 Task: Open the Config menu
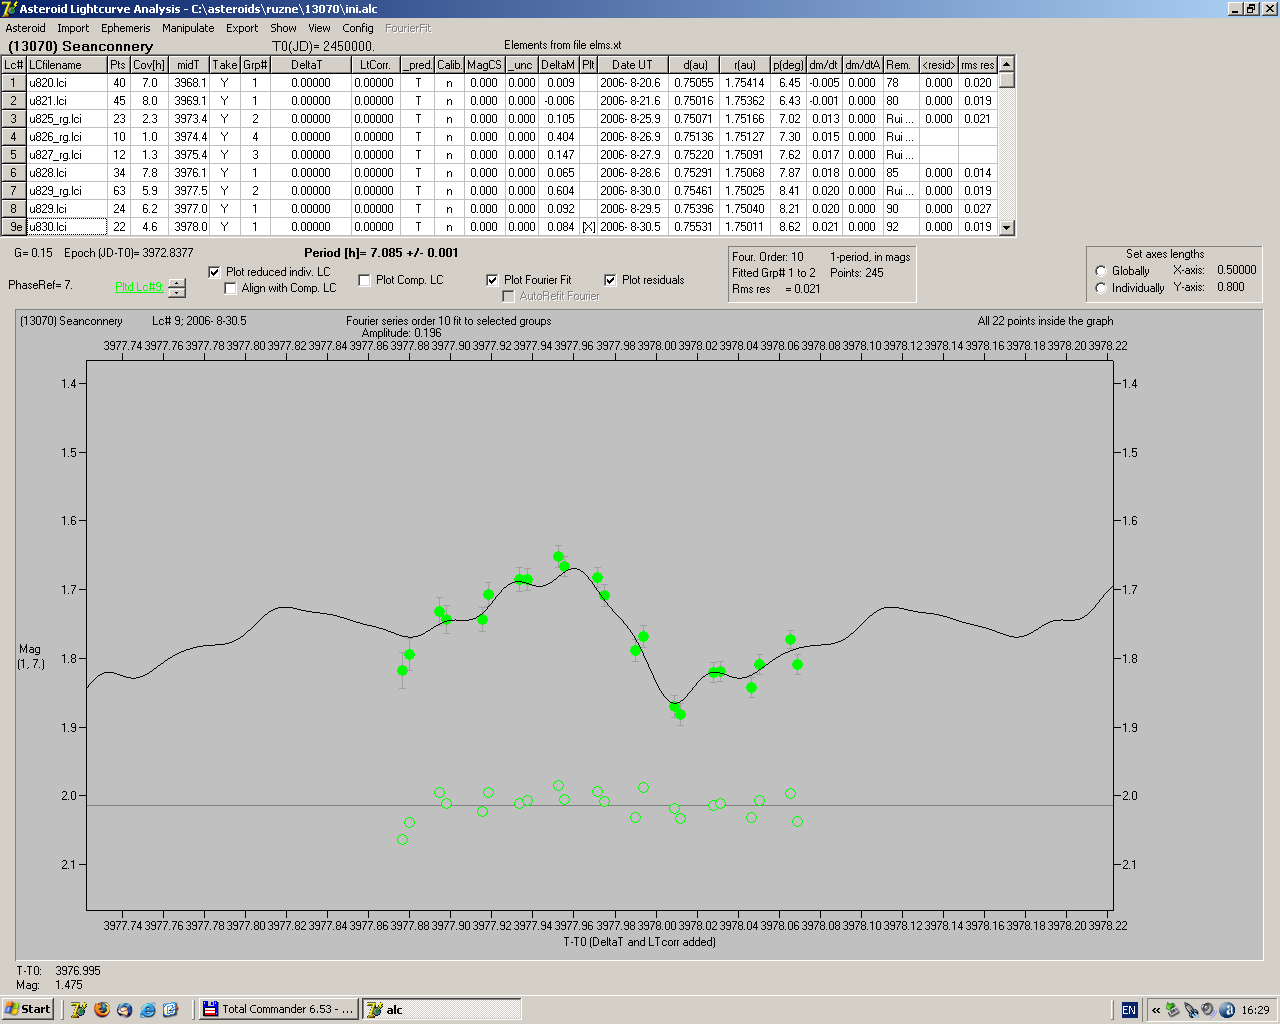click(358, 28)
